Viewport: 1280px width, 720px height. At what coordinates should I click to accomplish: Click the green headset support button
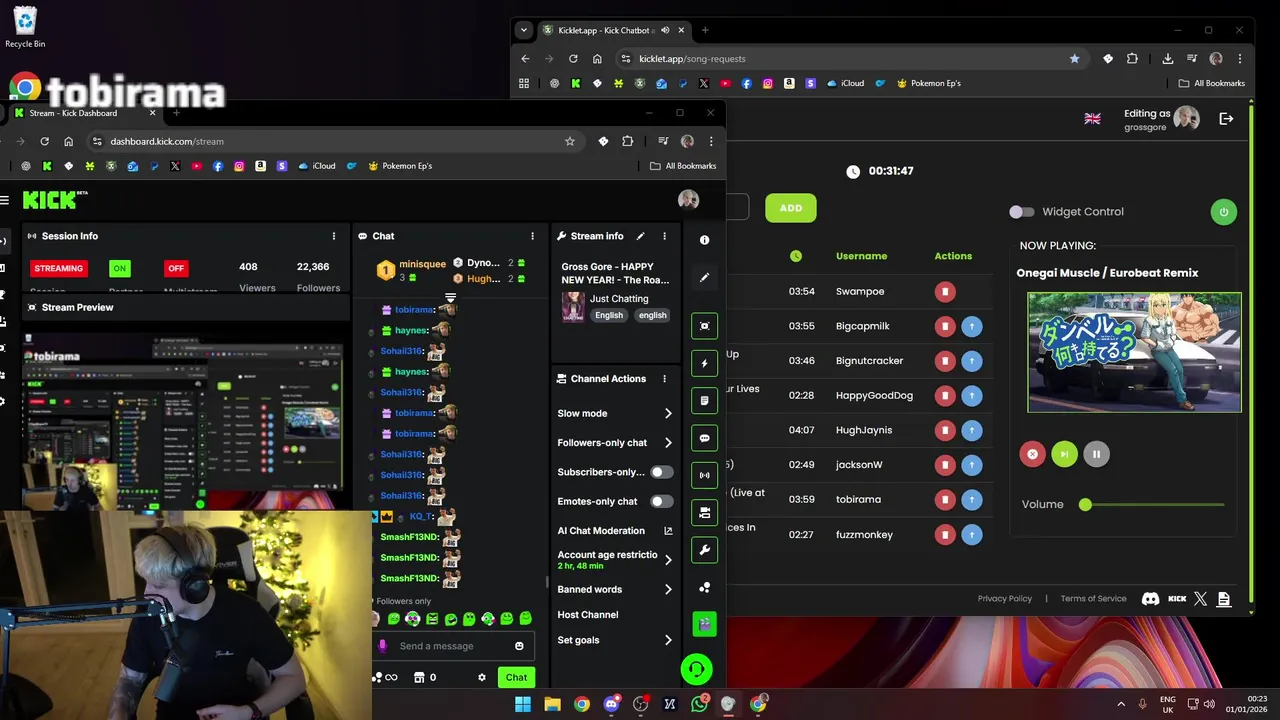tap(696, 669)
